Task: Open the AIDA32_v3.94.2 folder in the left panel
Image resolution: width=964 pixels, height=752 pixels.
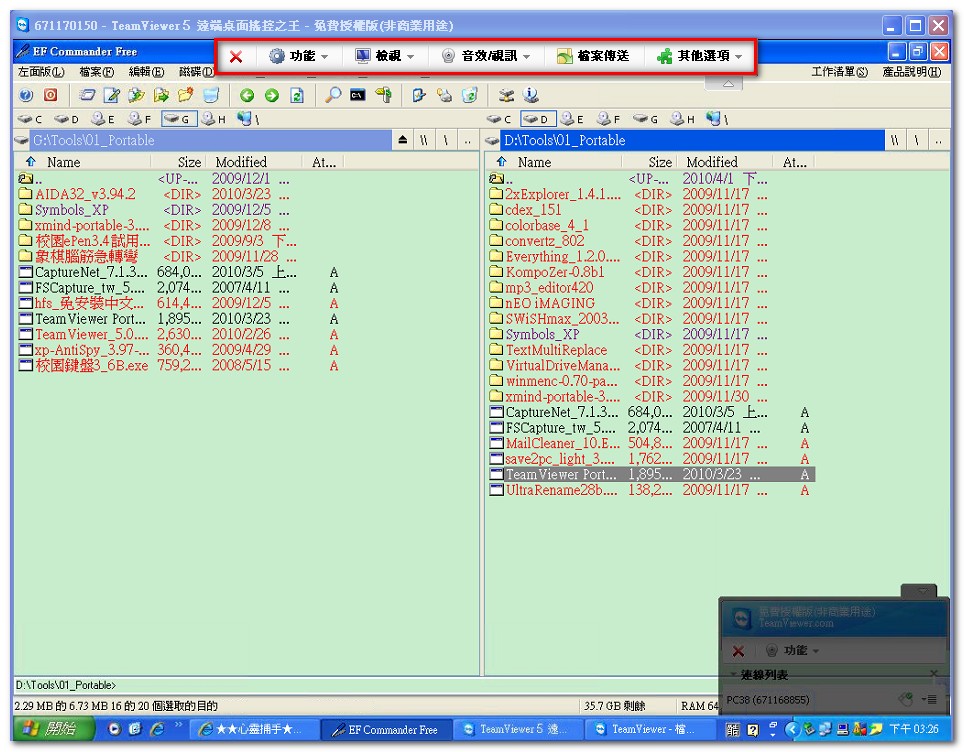Action: (85, 195)
